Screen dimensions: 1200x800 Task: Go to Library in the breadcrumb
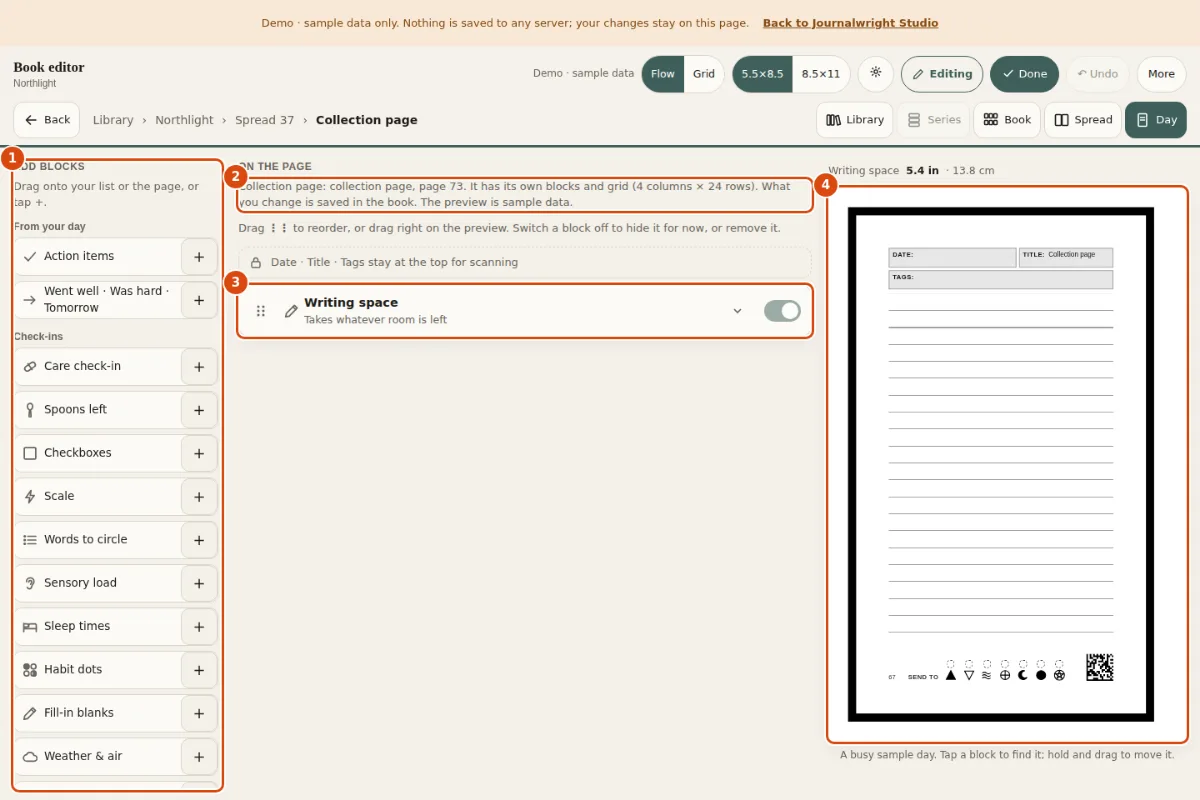coord(113,120)
